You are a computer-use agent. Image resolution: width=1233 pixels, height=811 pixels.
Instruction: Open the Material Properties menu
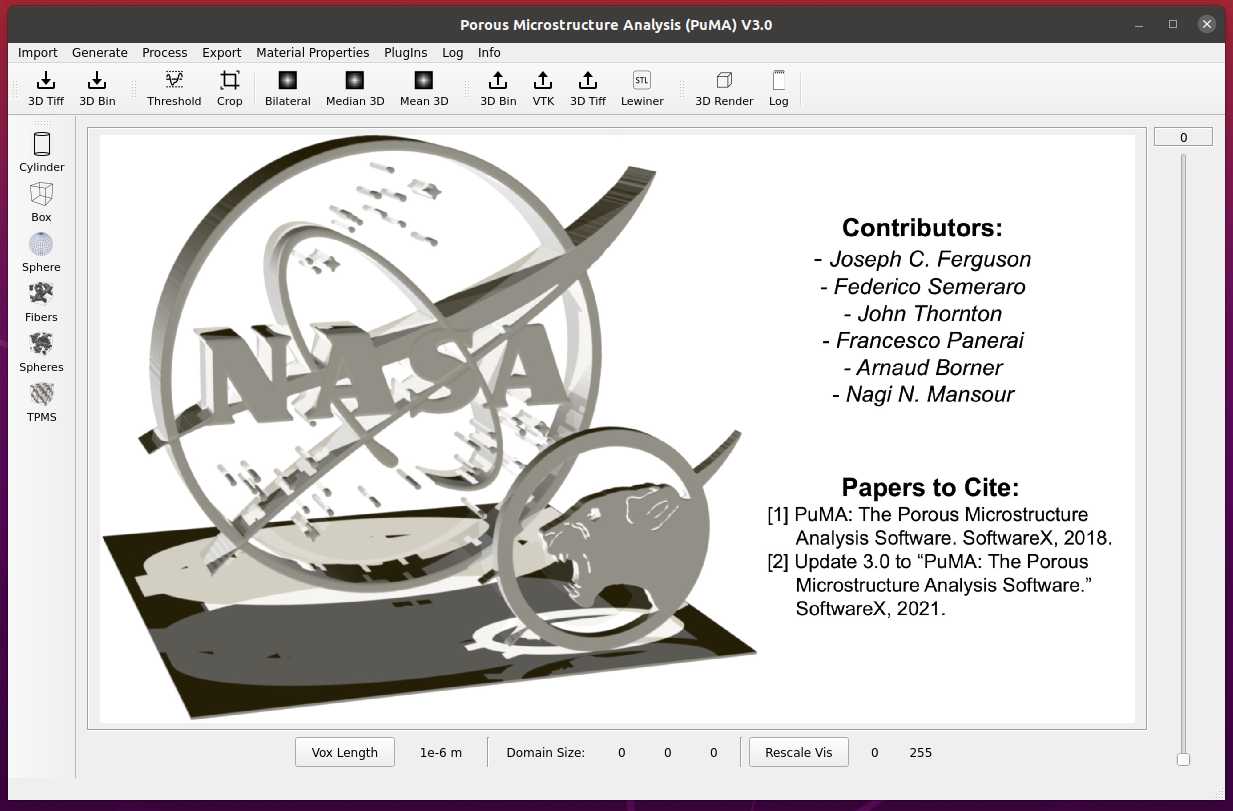click(313, 53)
